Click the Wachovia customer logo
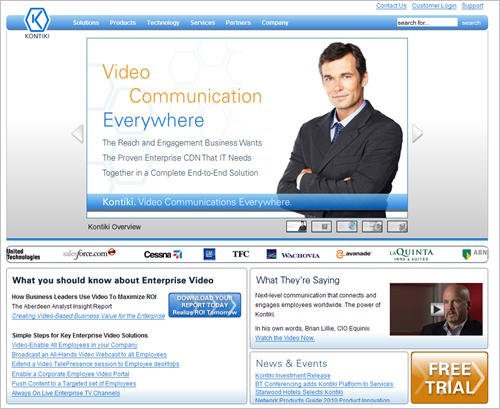The width and height of the screenshot is (500, 409). tap(293, 255)
